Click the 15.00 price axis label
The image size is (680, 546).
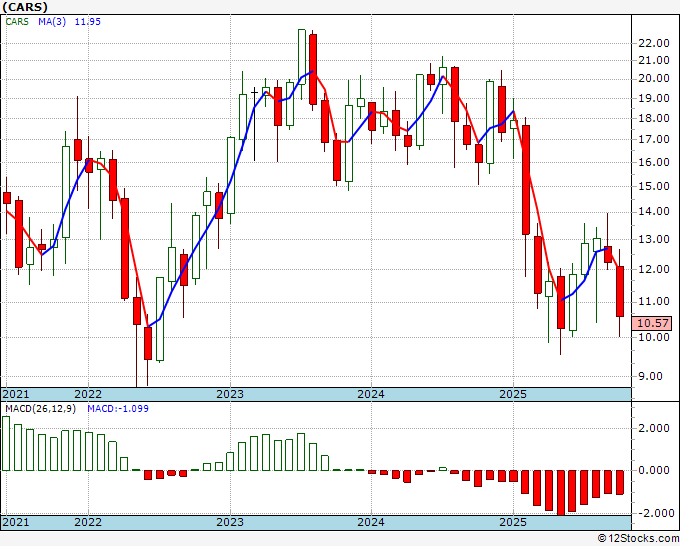click(x=654, y=186)
